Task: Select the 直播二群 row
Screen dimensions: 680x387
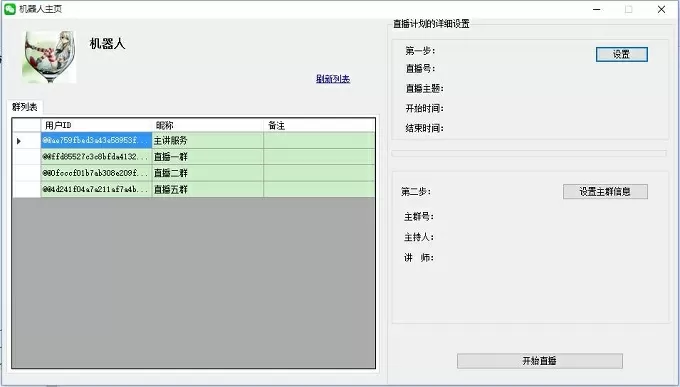Action: [x=193, y=173]
